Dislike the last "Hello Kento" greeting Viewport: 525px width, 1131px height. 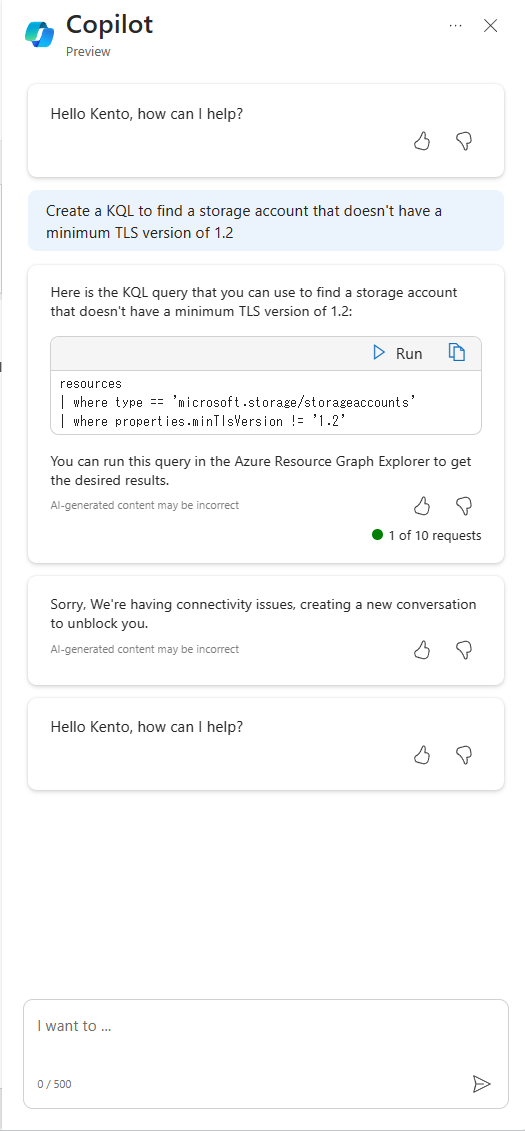(464, 754)
